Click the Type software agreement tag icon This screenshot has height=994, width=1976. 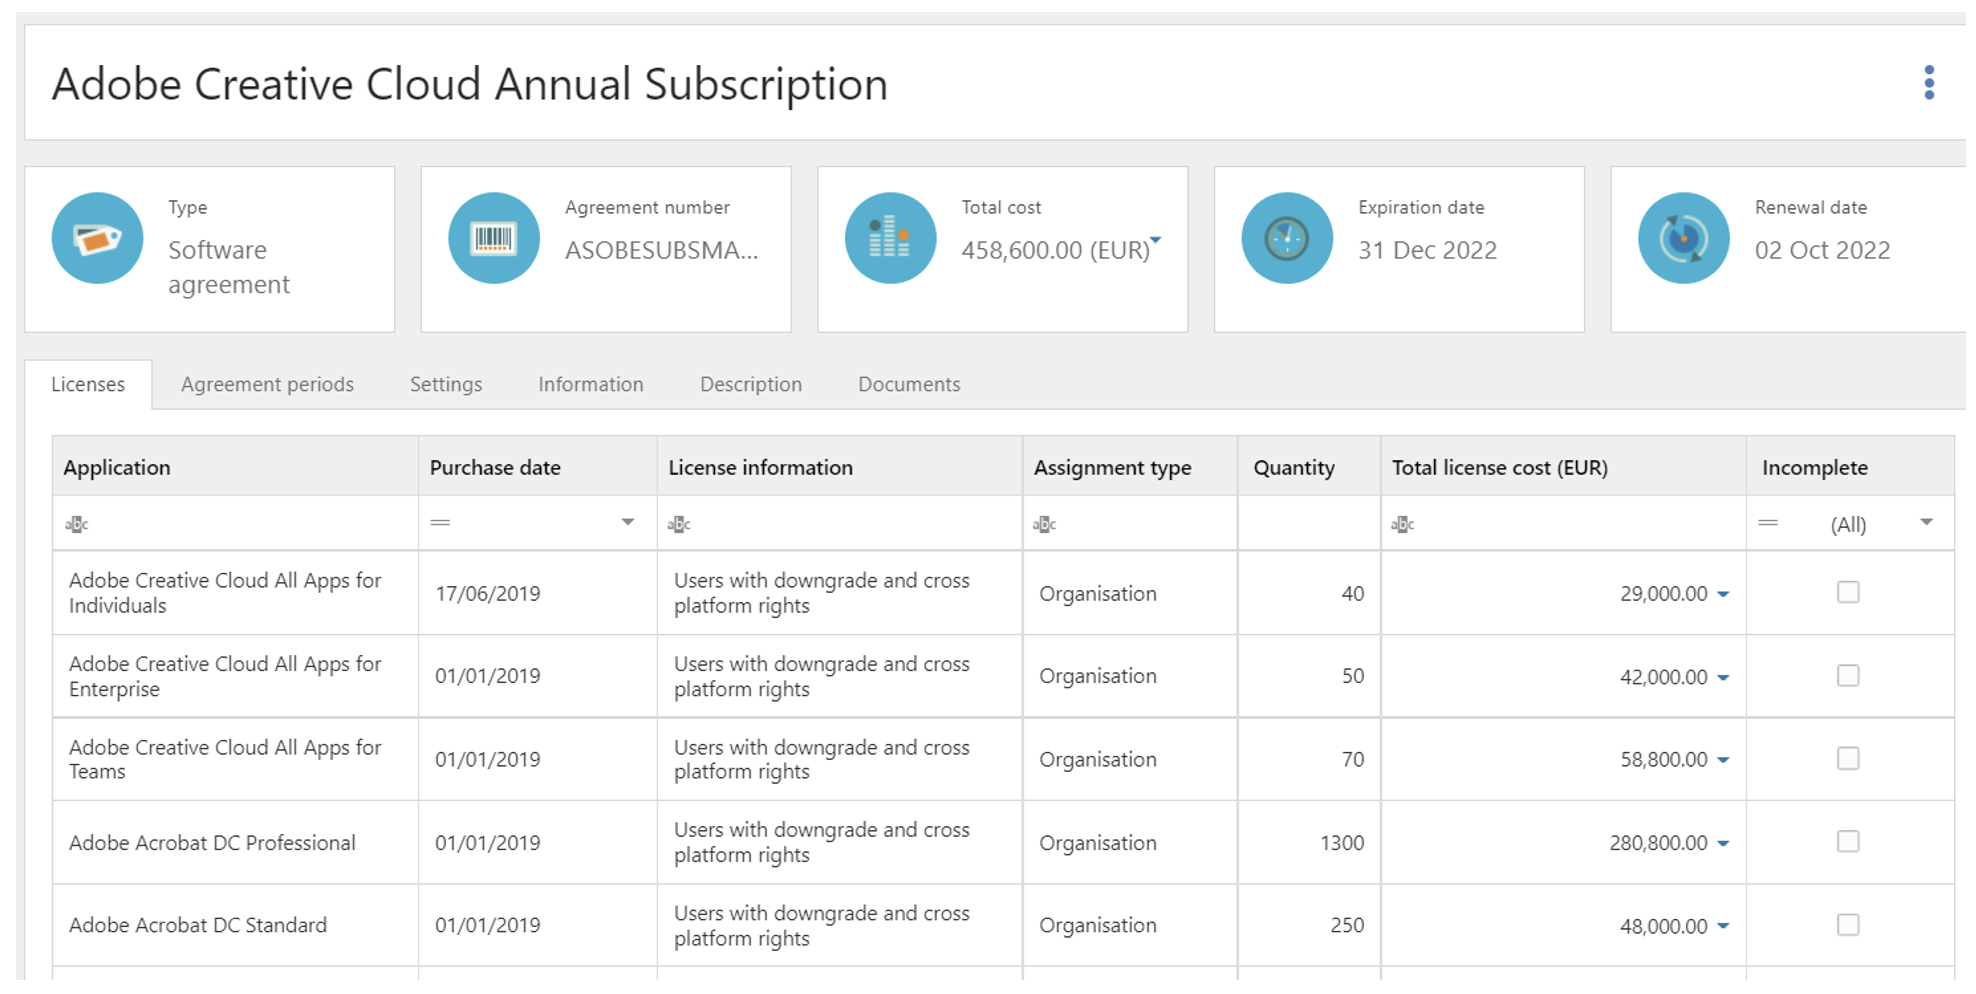98,238
